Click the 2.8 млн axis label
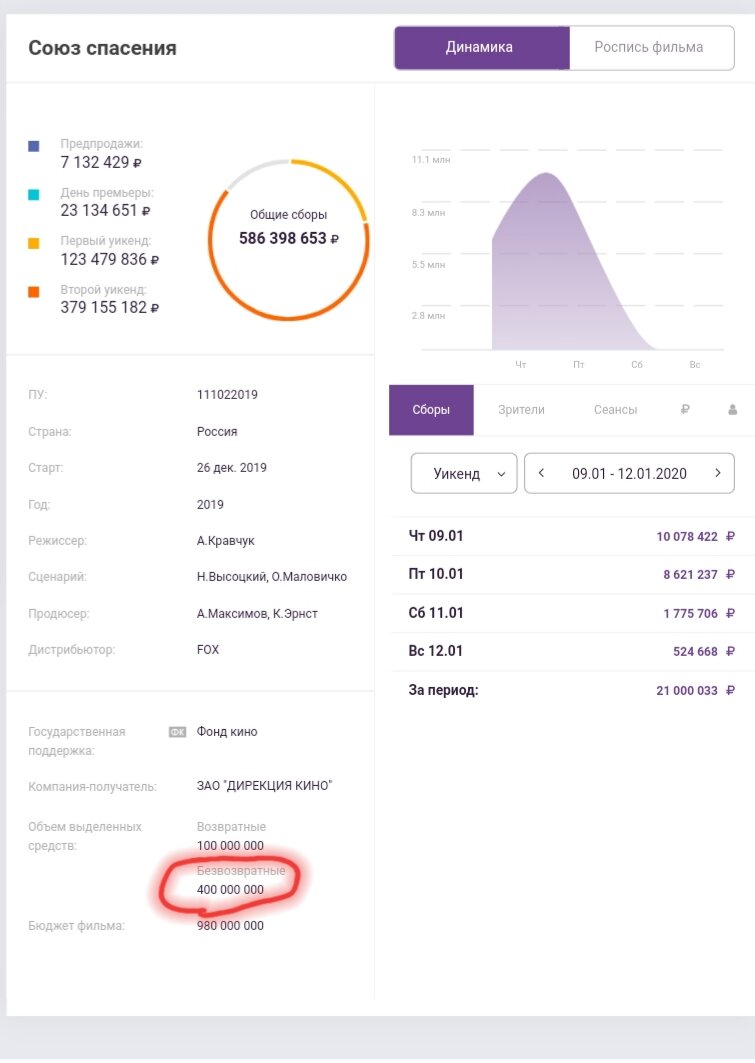 coord(428,315)
